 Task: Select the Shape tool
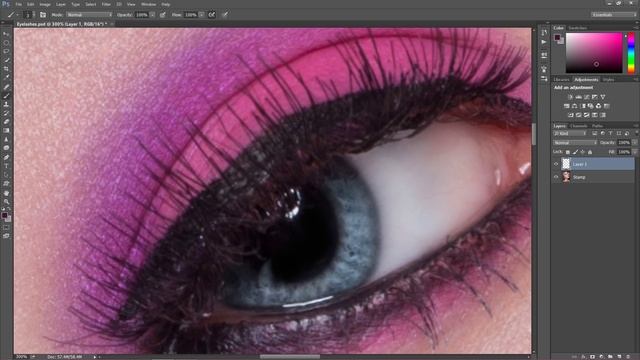coord(6,184)
